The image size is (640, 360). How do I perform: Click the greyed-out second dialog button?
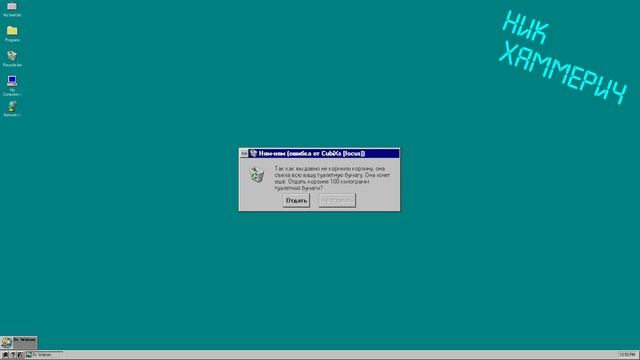[x=337, y=200]
